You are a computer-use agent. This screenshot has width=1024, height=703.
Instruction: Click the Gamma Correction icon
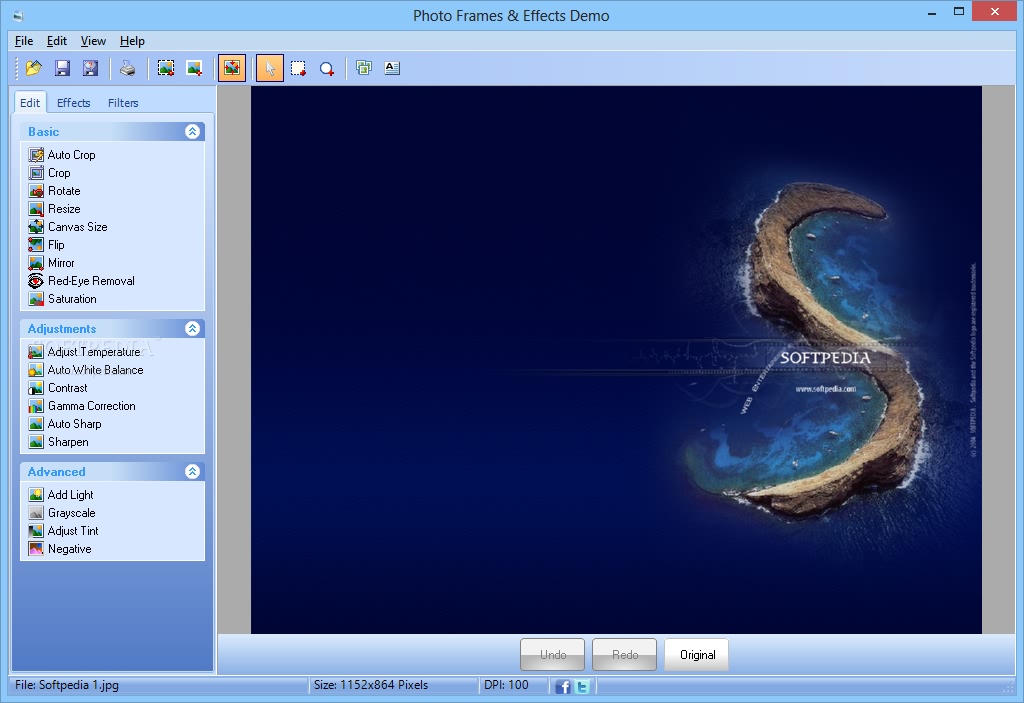(36, 406)
